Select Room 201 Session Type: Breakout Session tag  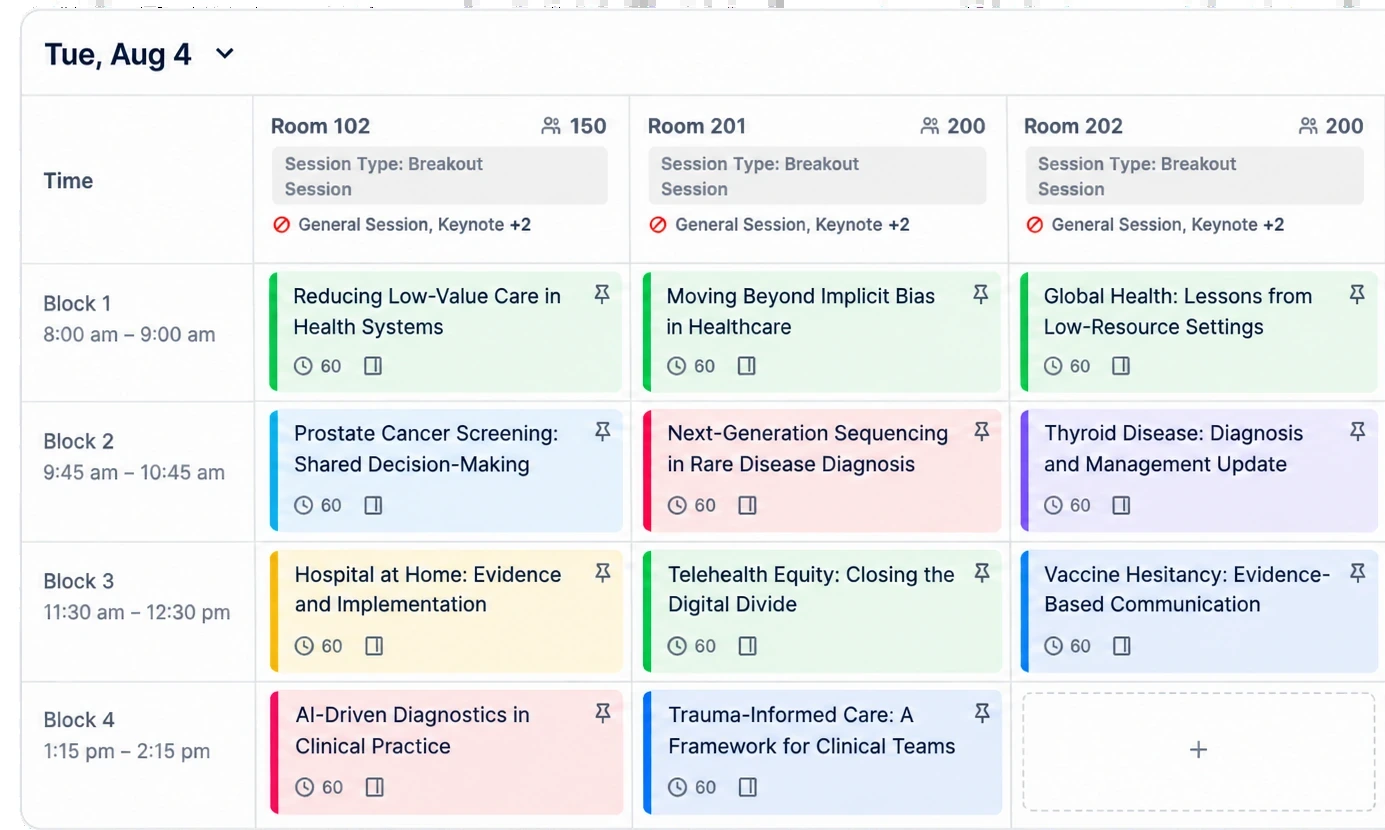pos(817,176)
